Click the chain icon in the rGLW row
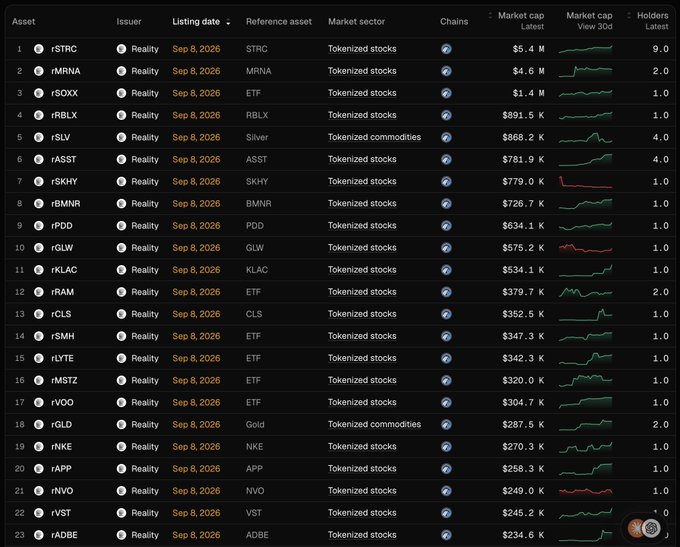The width and height of the screenshot is (680, 547). tap(446, 248)
